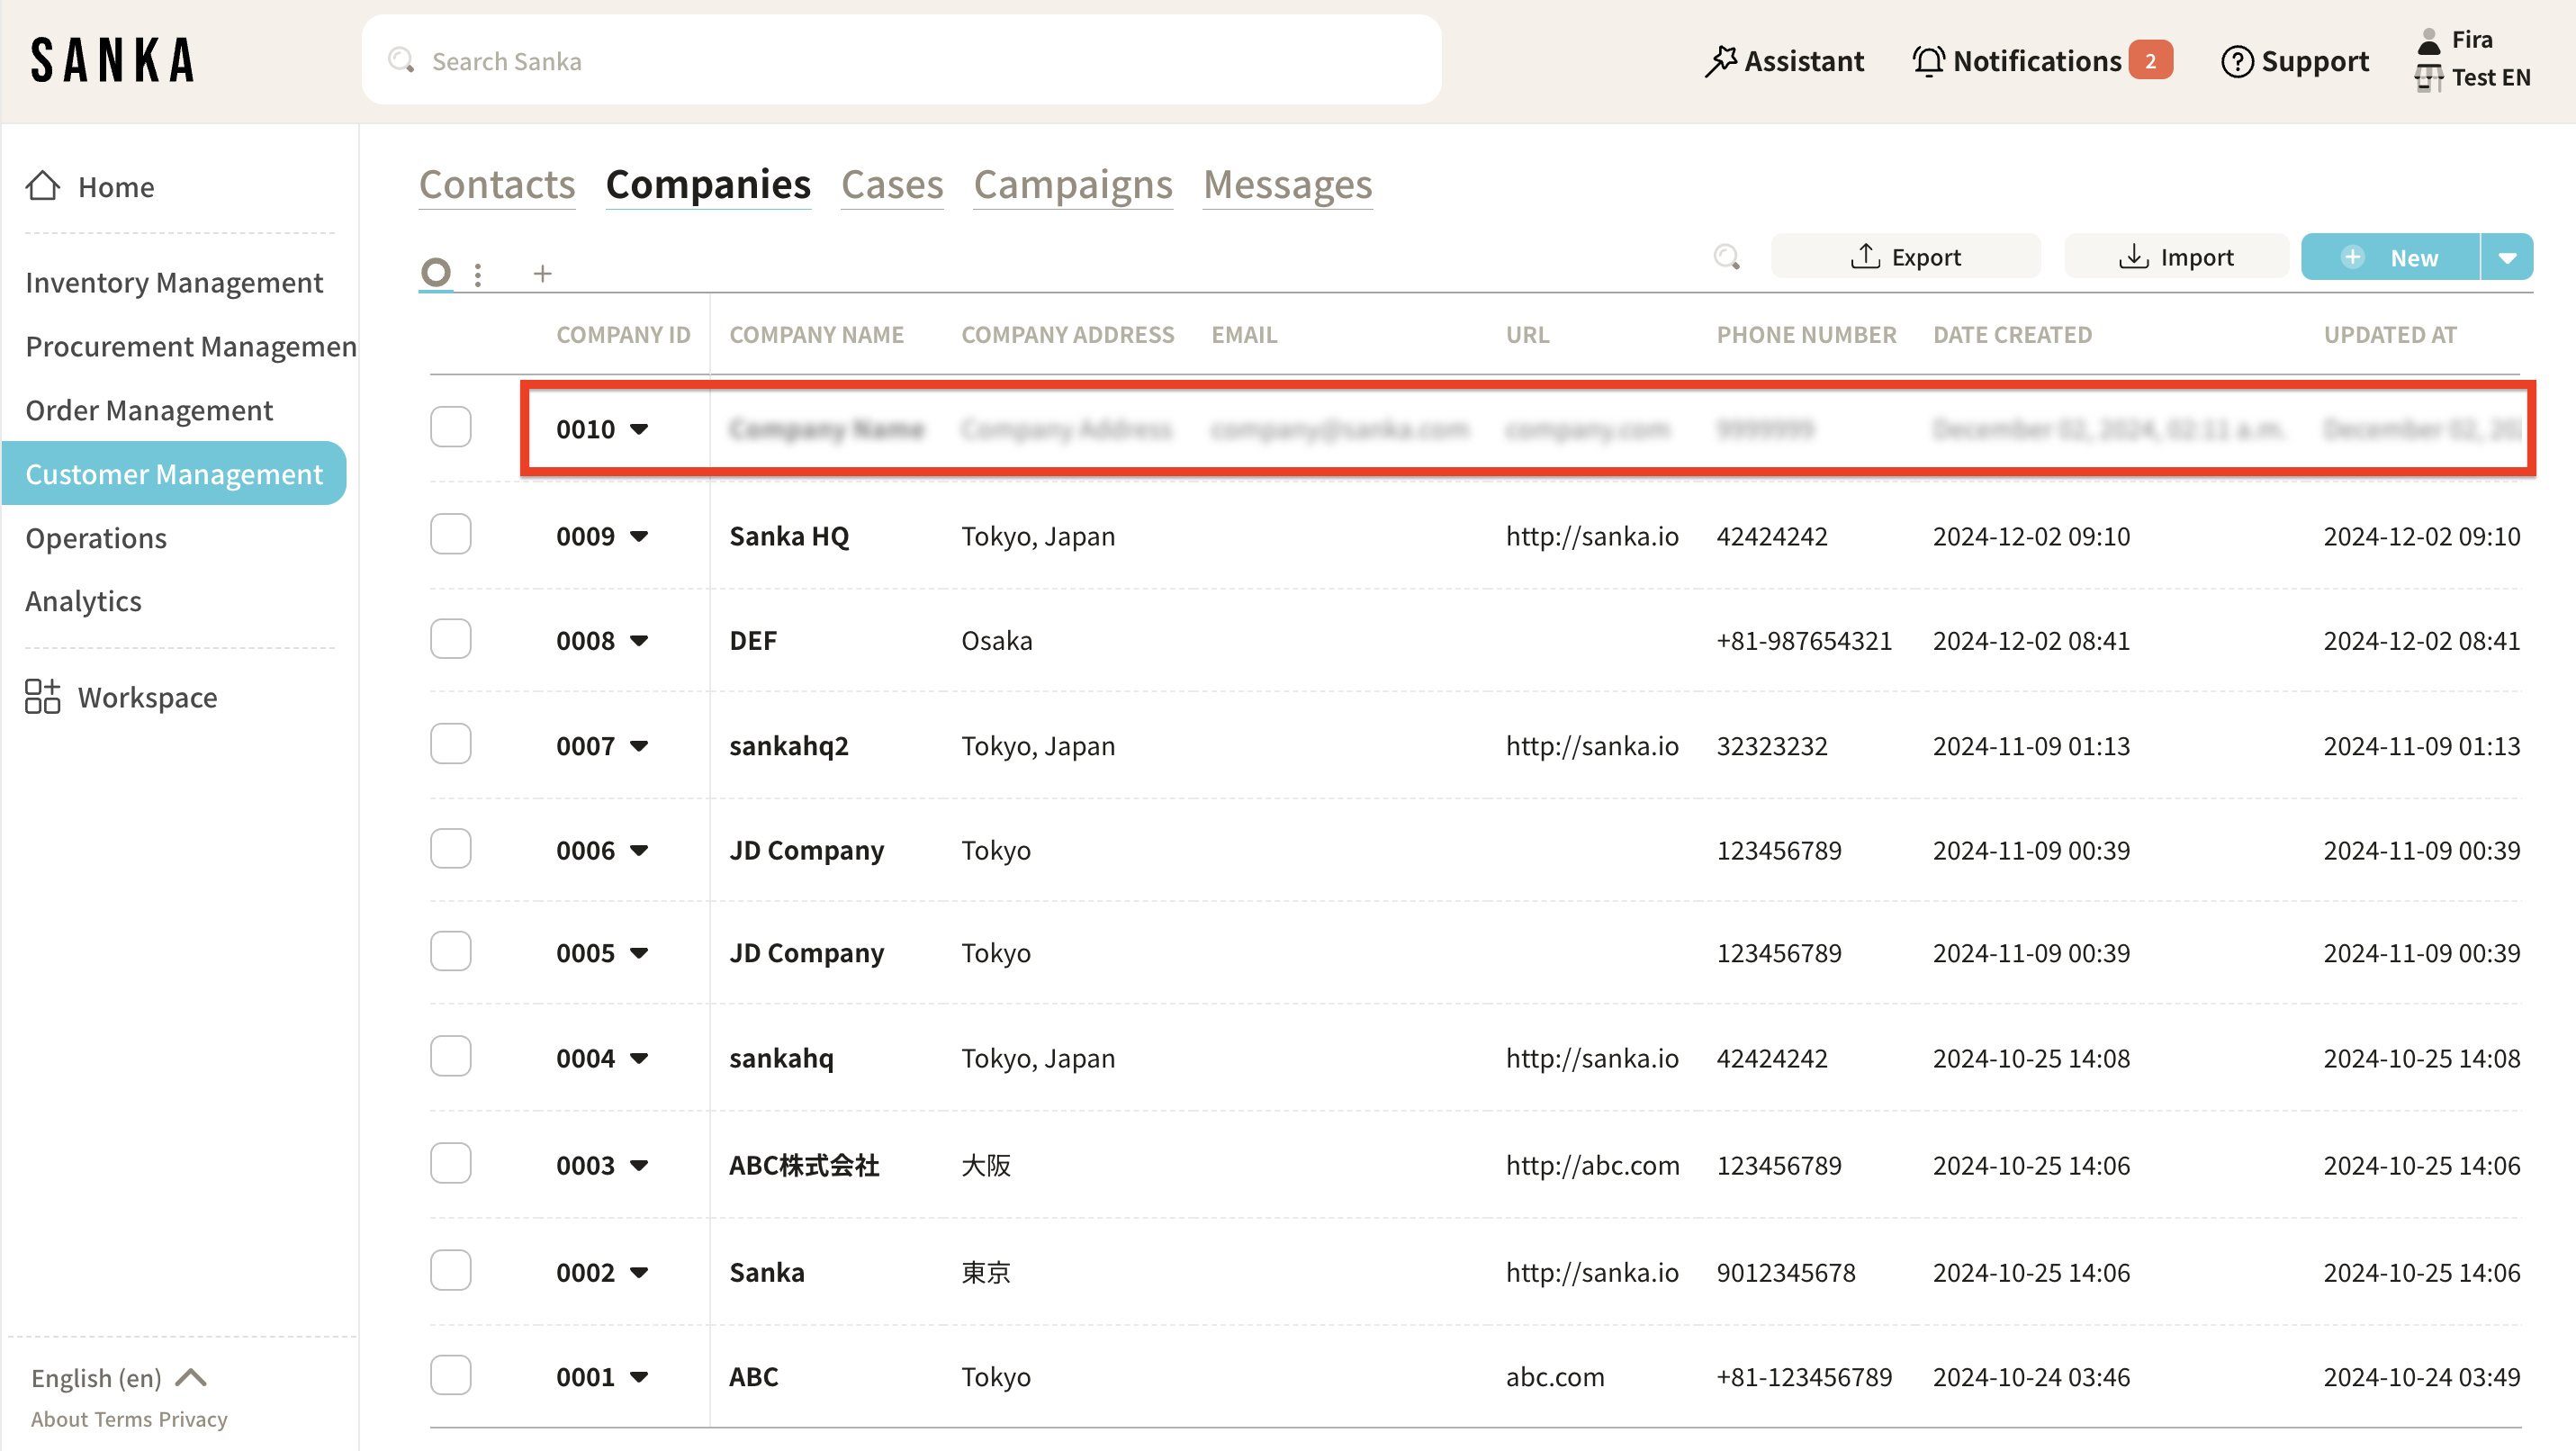Open Workspace grid icon
The height and width of the screenshot is (1451, 2576).
(43, 697)
